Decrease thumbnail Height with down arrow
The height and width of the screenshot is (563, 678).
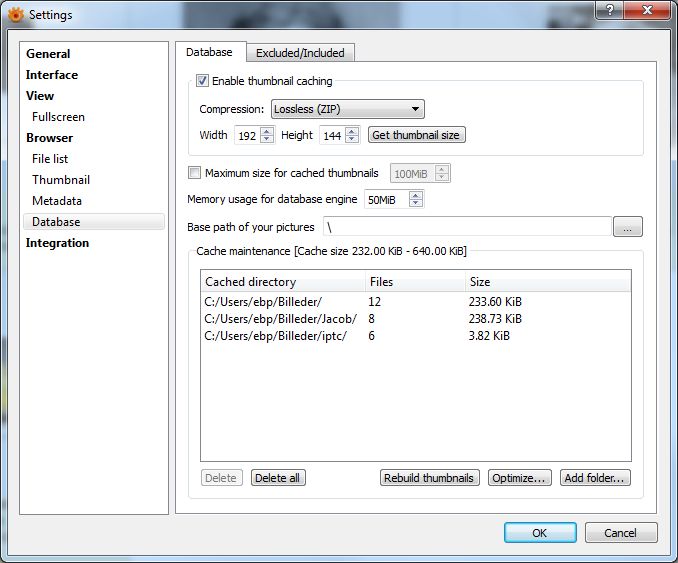[352, 139]
